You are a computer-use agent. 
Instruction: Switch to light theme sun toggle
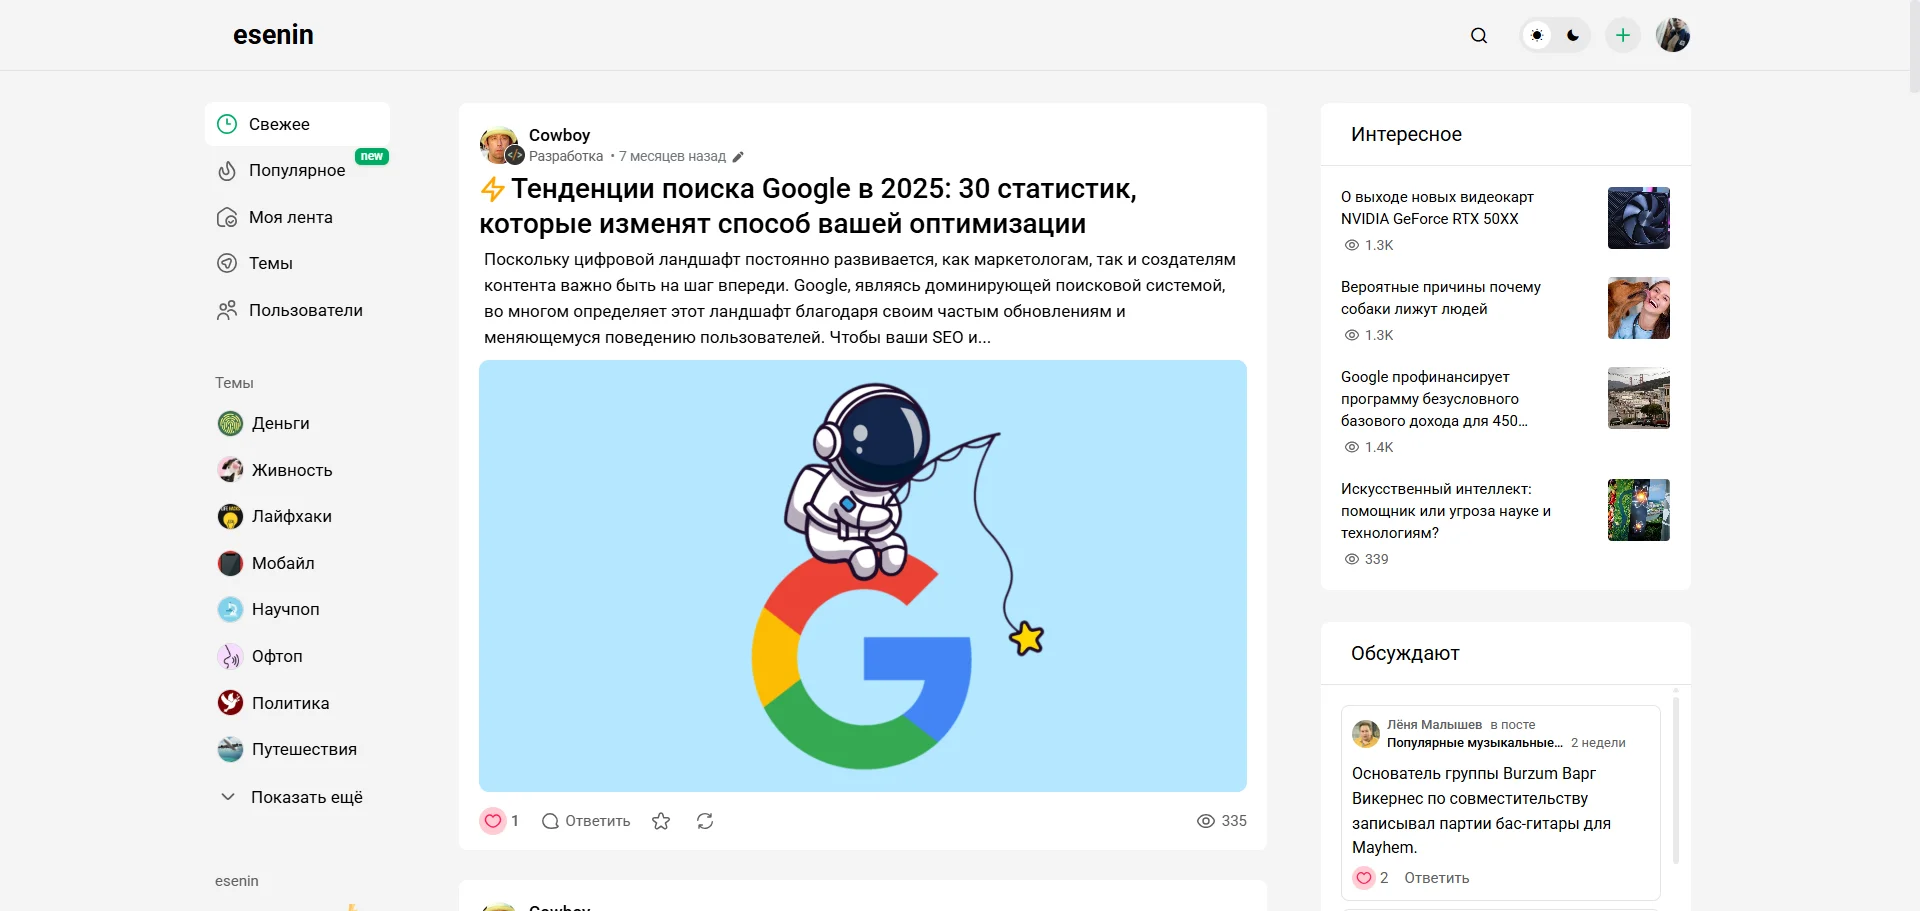[x=1537, y=36]
